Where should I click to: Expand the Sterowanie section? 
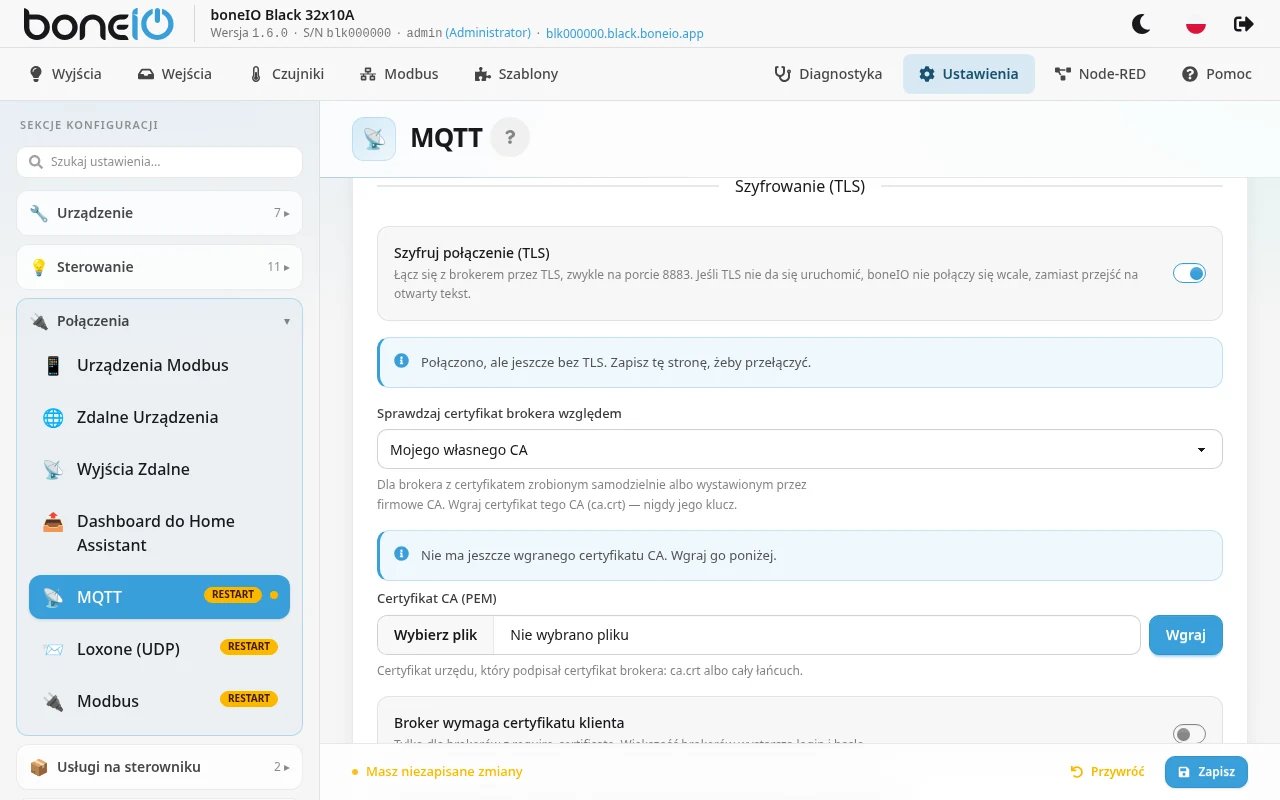(159, 267)
